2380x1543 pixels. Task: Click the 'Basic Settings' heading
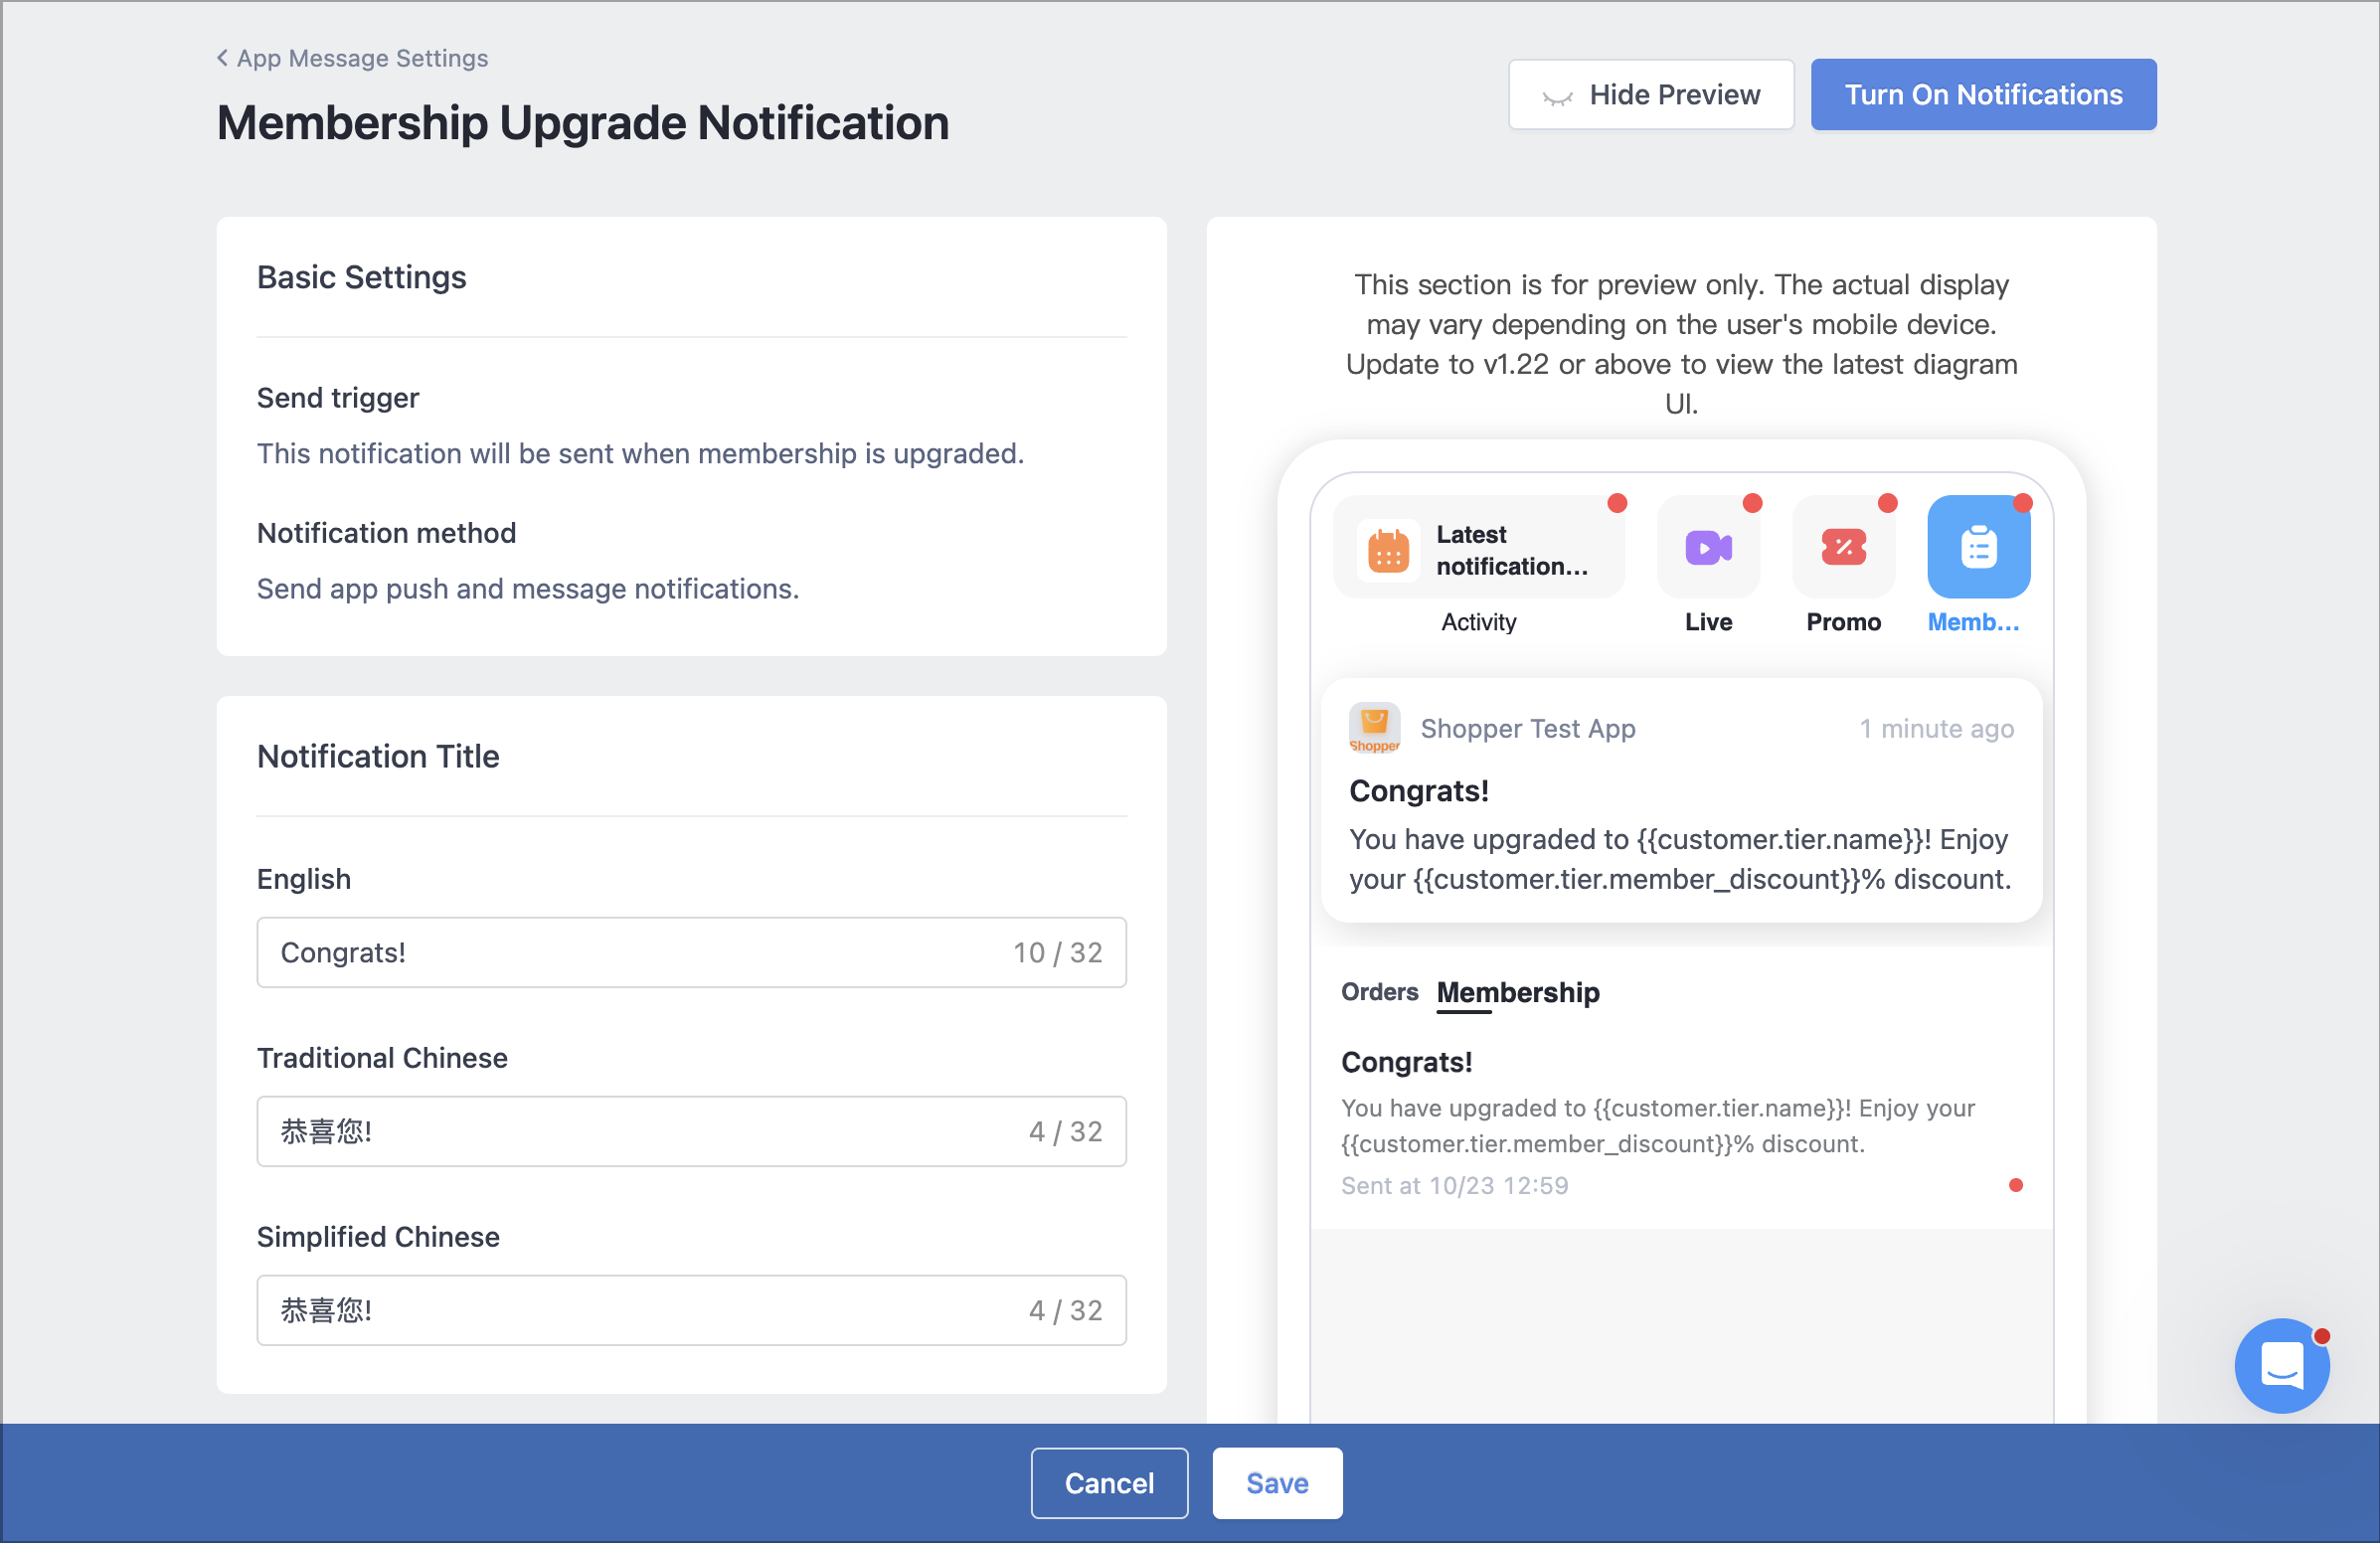pos(361,277)
